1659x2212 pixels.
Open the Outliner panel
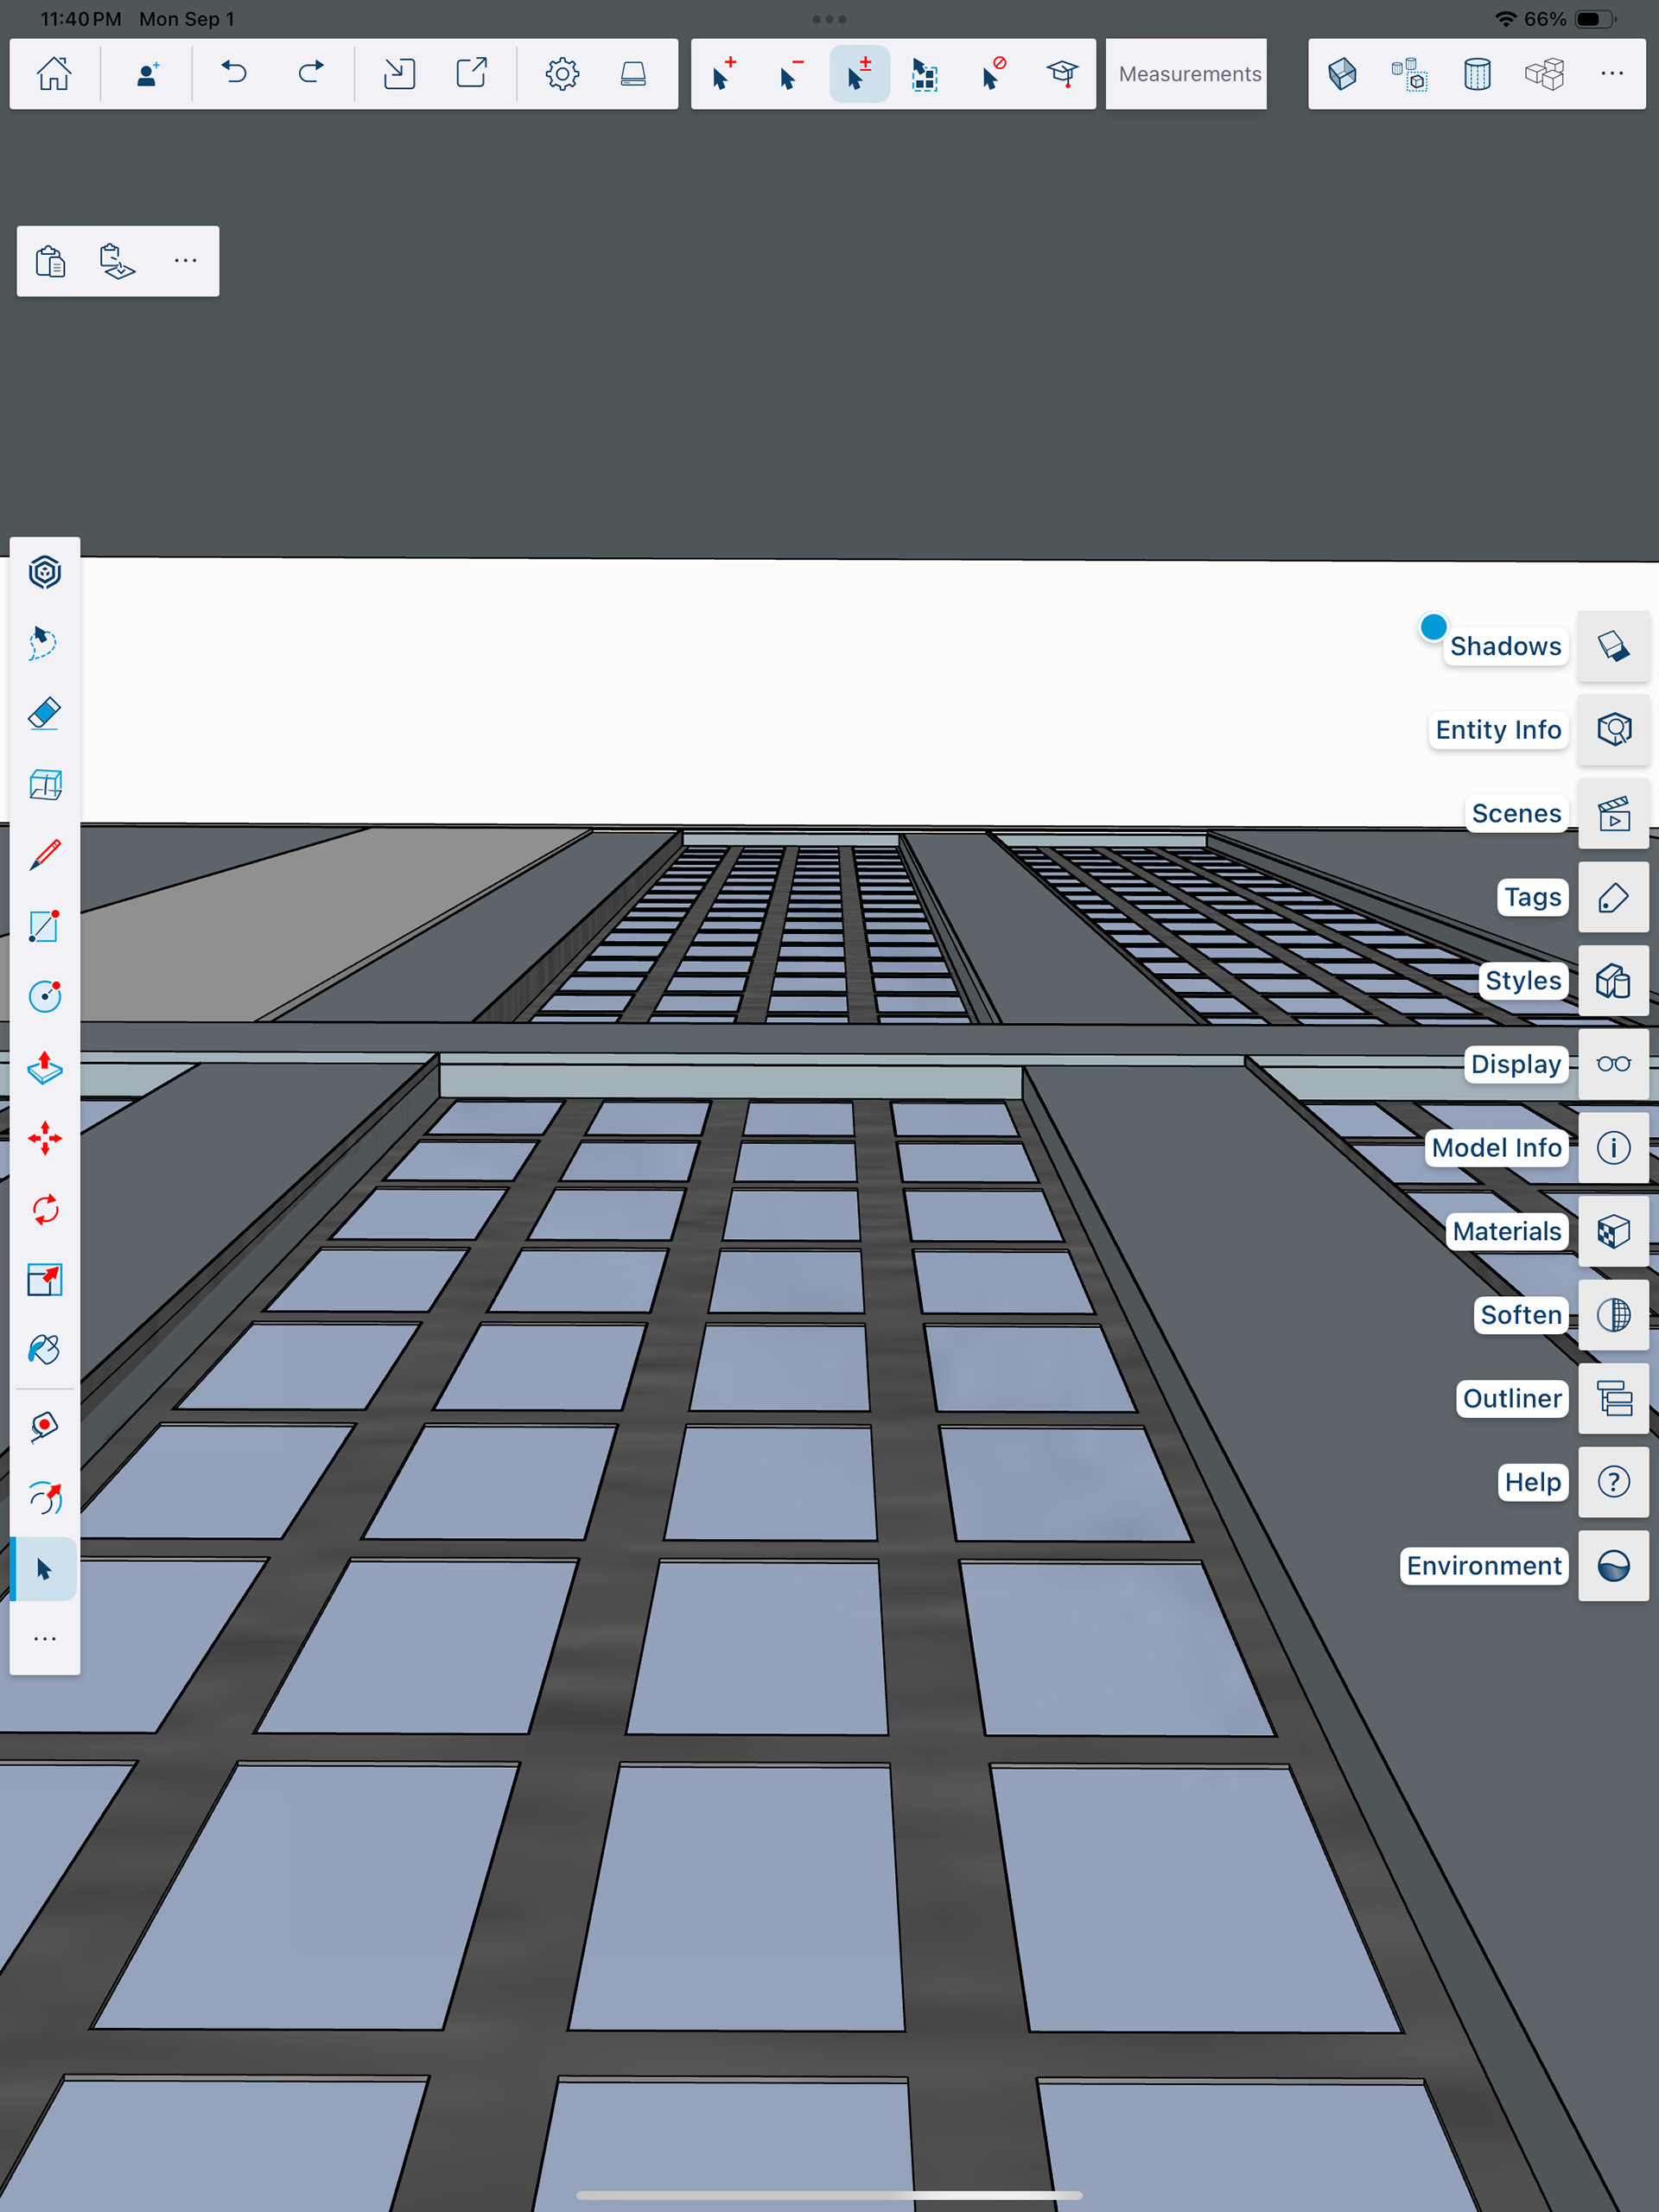[x=1613, y=1398]
